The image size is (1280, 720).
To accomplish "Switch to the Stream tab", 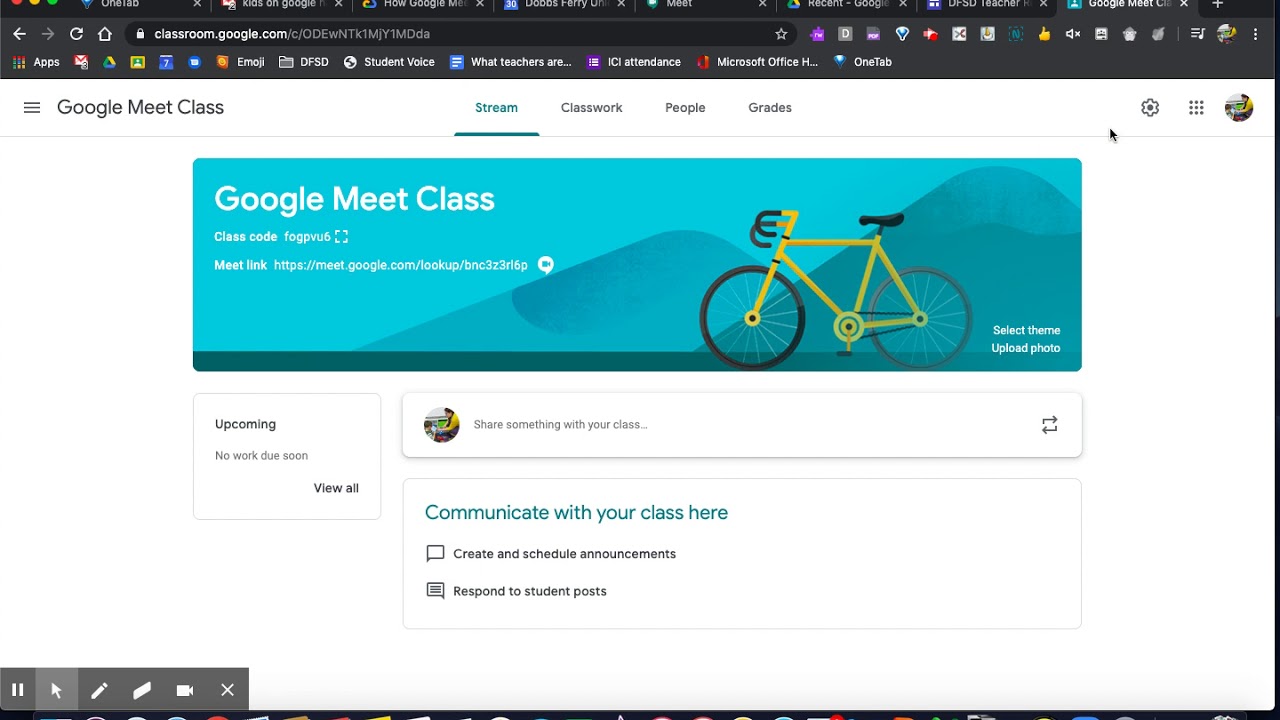I will (x=496, y=108).
